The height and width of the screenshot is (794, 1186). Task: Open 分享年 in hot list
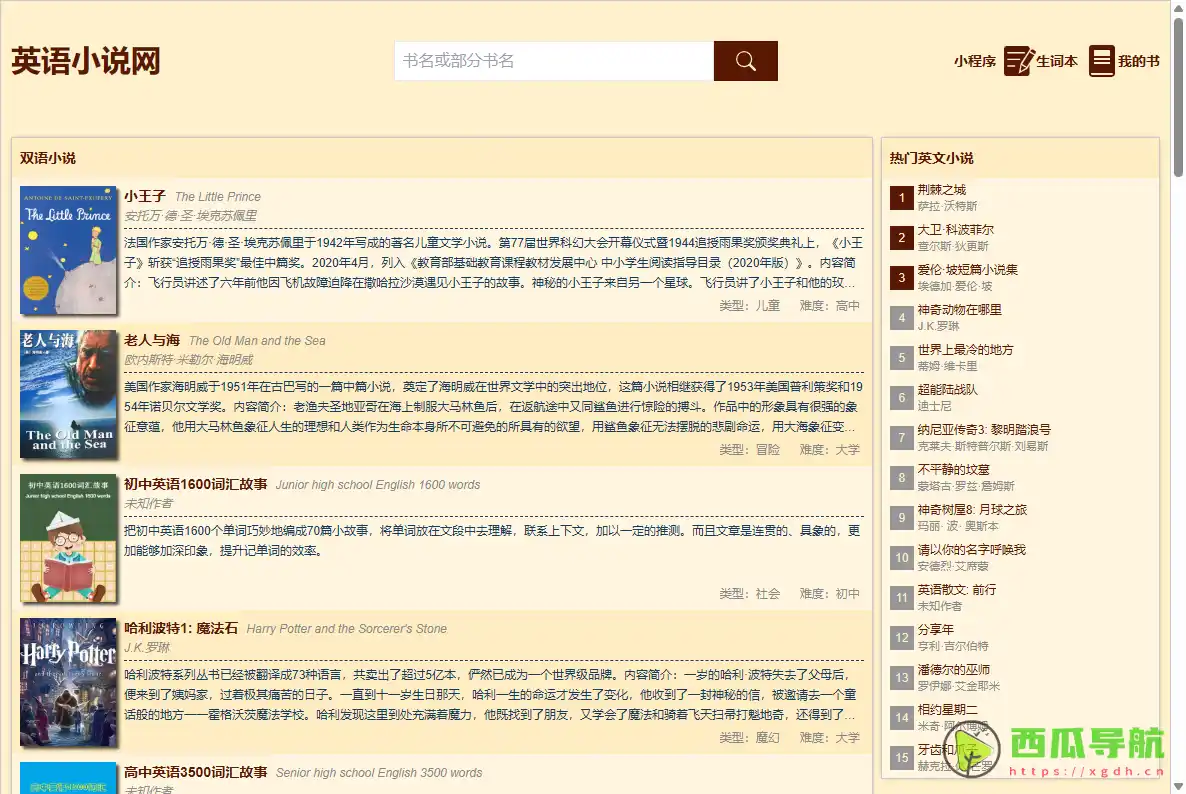pos(936,630)
